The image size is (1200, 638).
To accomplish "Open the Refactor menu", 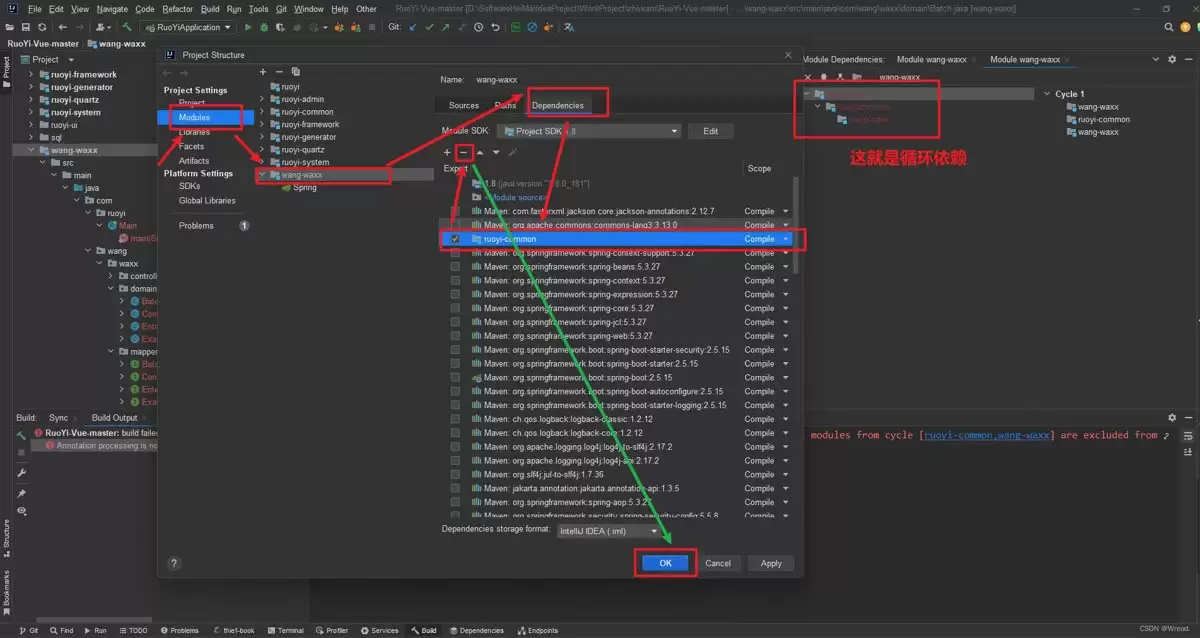I will (177, 9).
